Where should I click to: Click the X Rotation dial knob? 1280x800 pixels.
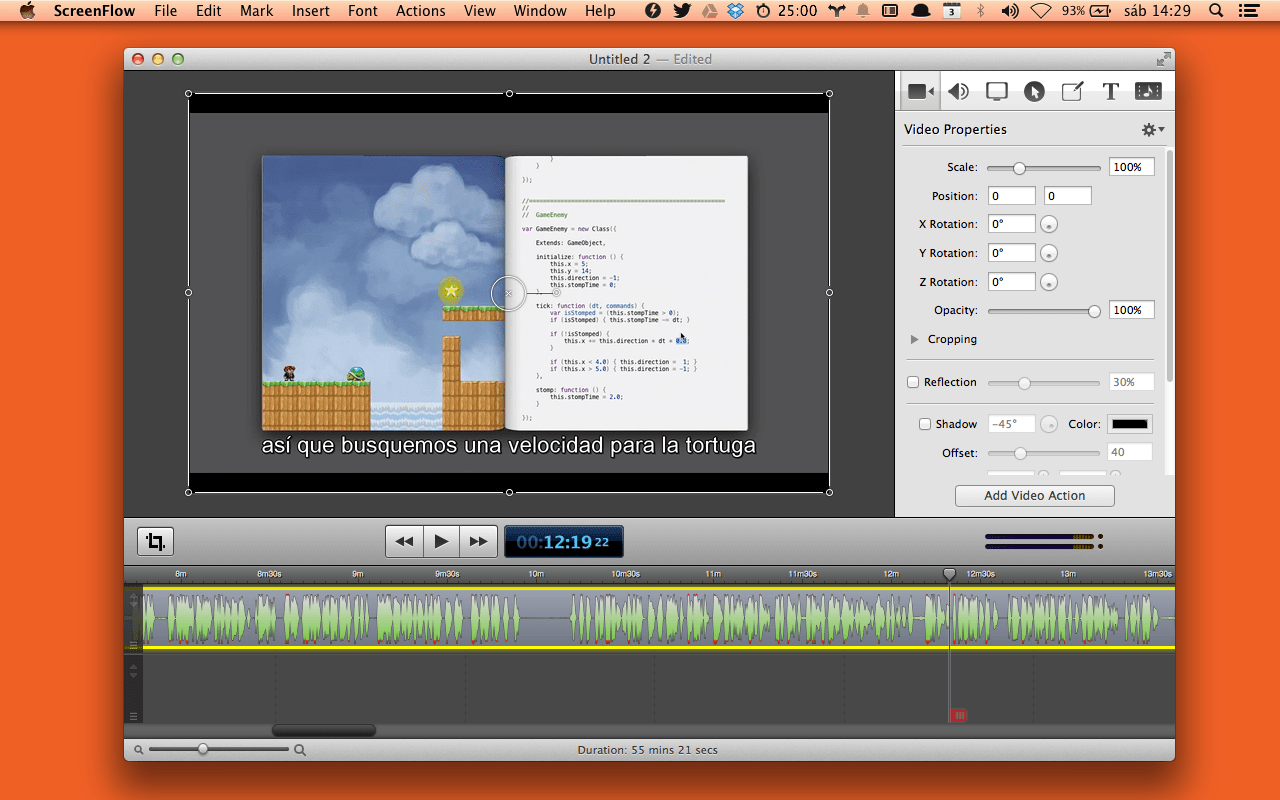[1049, 225]
